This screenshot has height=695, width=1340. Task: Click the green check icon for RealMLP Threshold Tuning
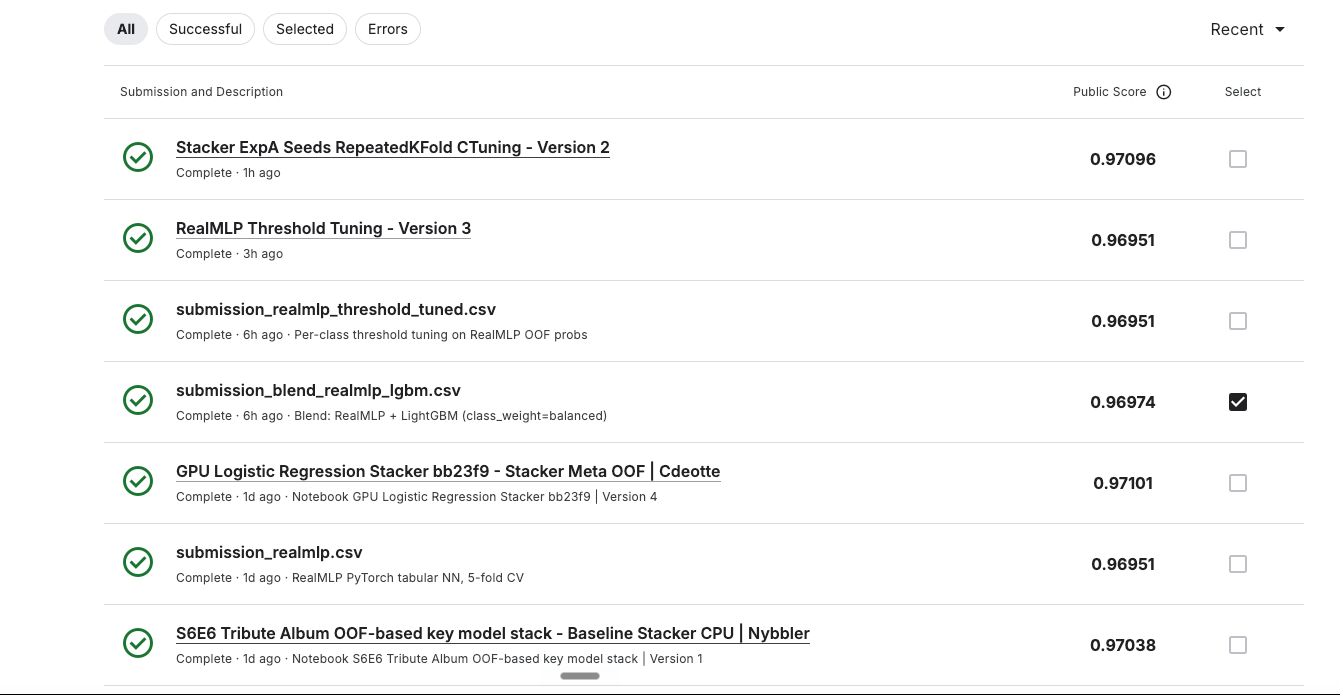[x=138, y=238]
